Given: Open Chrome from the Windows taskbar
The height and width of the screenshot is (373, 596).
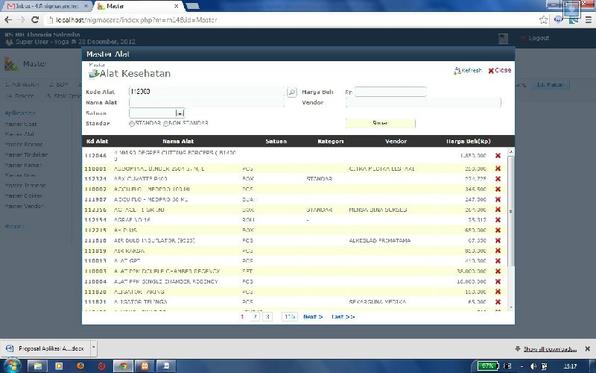Looking at the screenshot, I should pyautogui.click(x=123, y=366).
